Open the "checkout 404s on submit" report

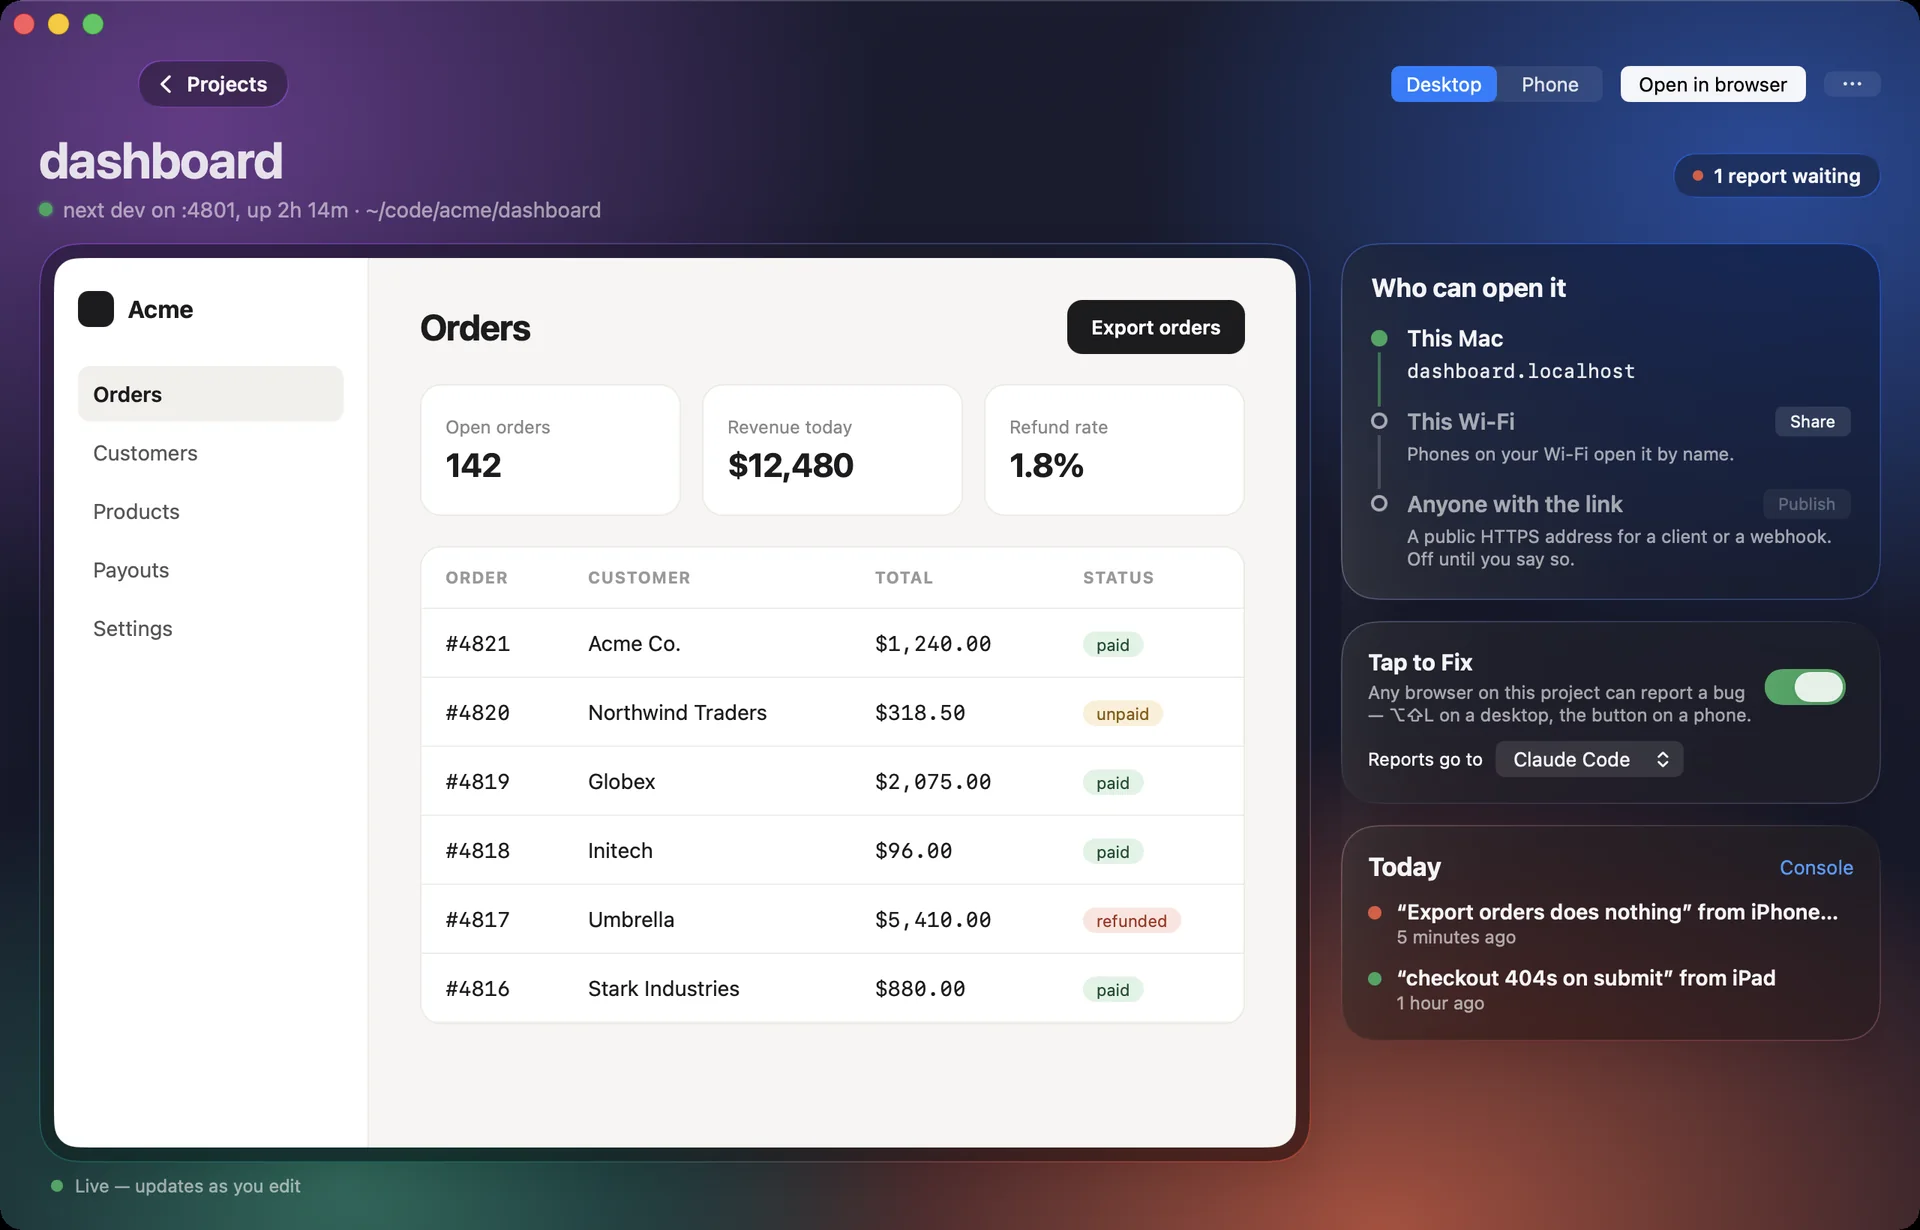(1610, 990)
